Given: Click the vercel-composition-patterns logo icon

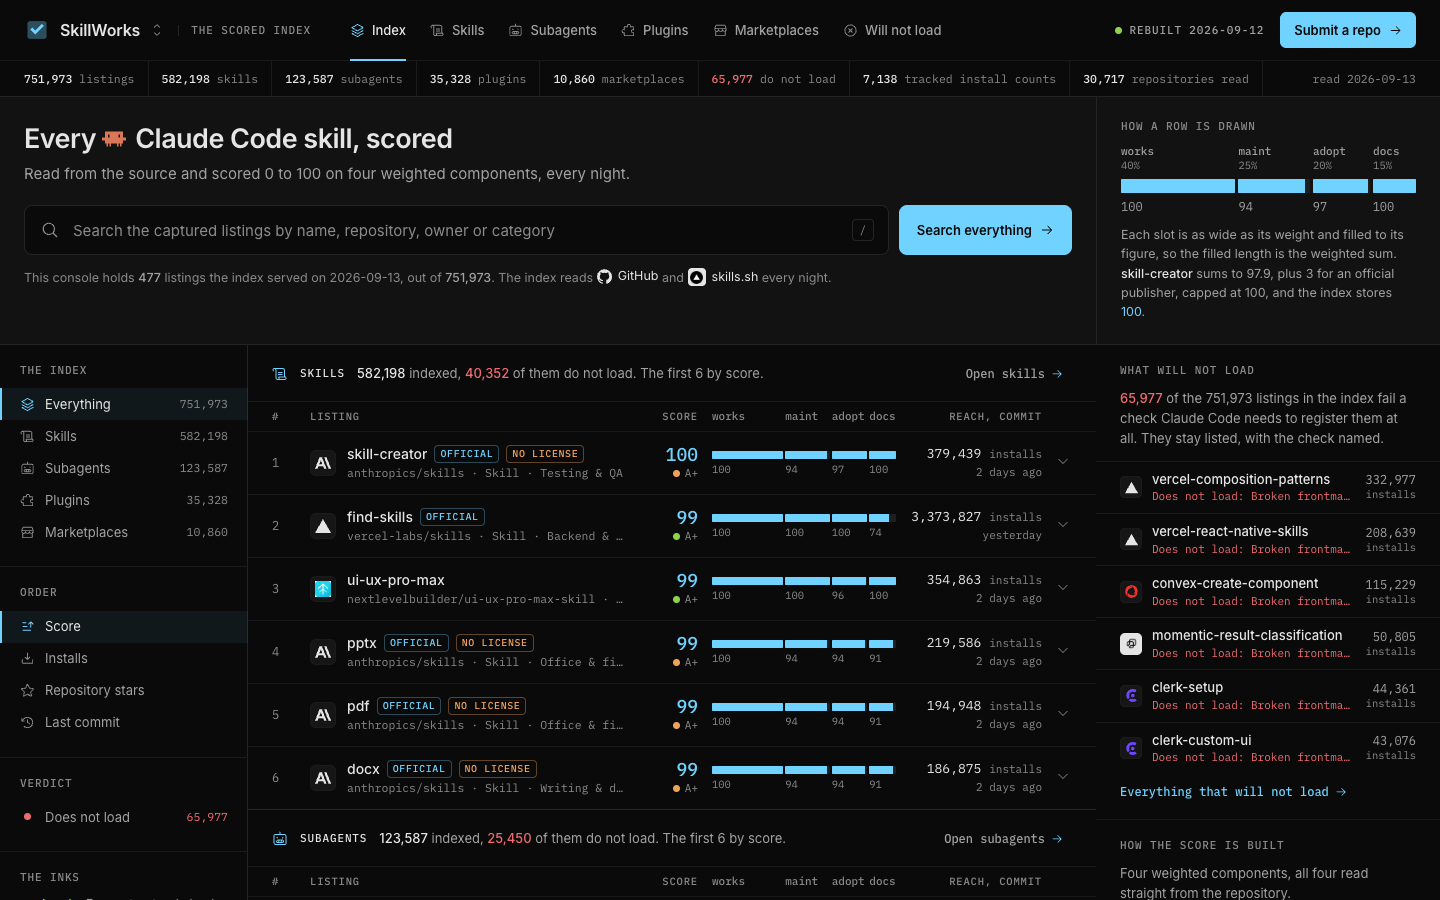Looking at the screenshot, I should point(1131,487).
